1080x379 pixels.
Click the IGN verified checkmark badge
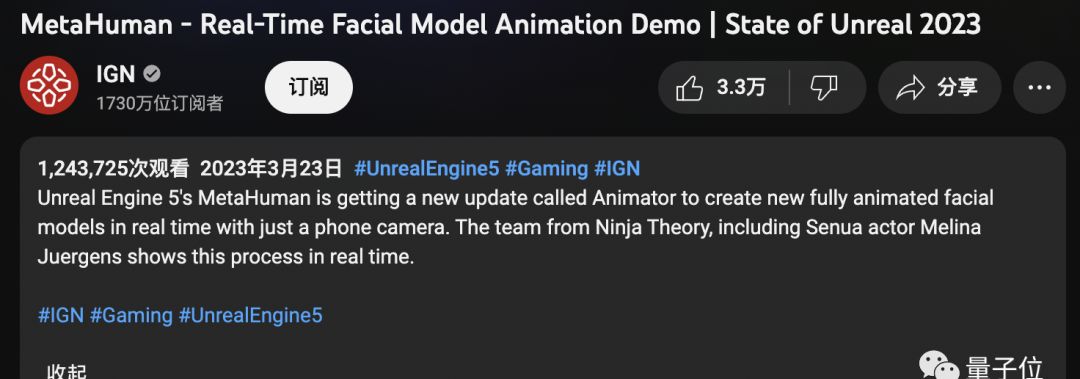152,73
